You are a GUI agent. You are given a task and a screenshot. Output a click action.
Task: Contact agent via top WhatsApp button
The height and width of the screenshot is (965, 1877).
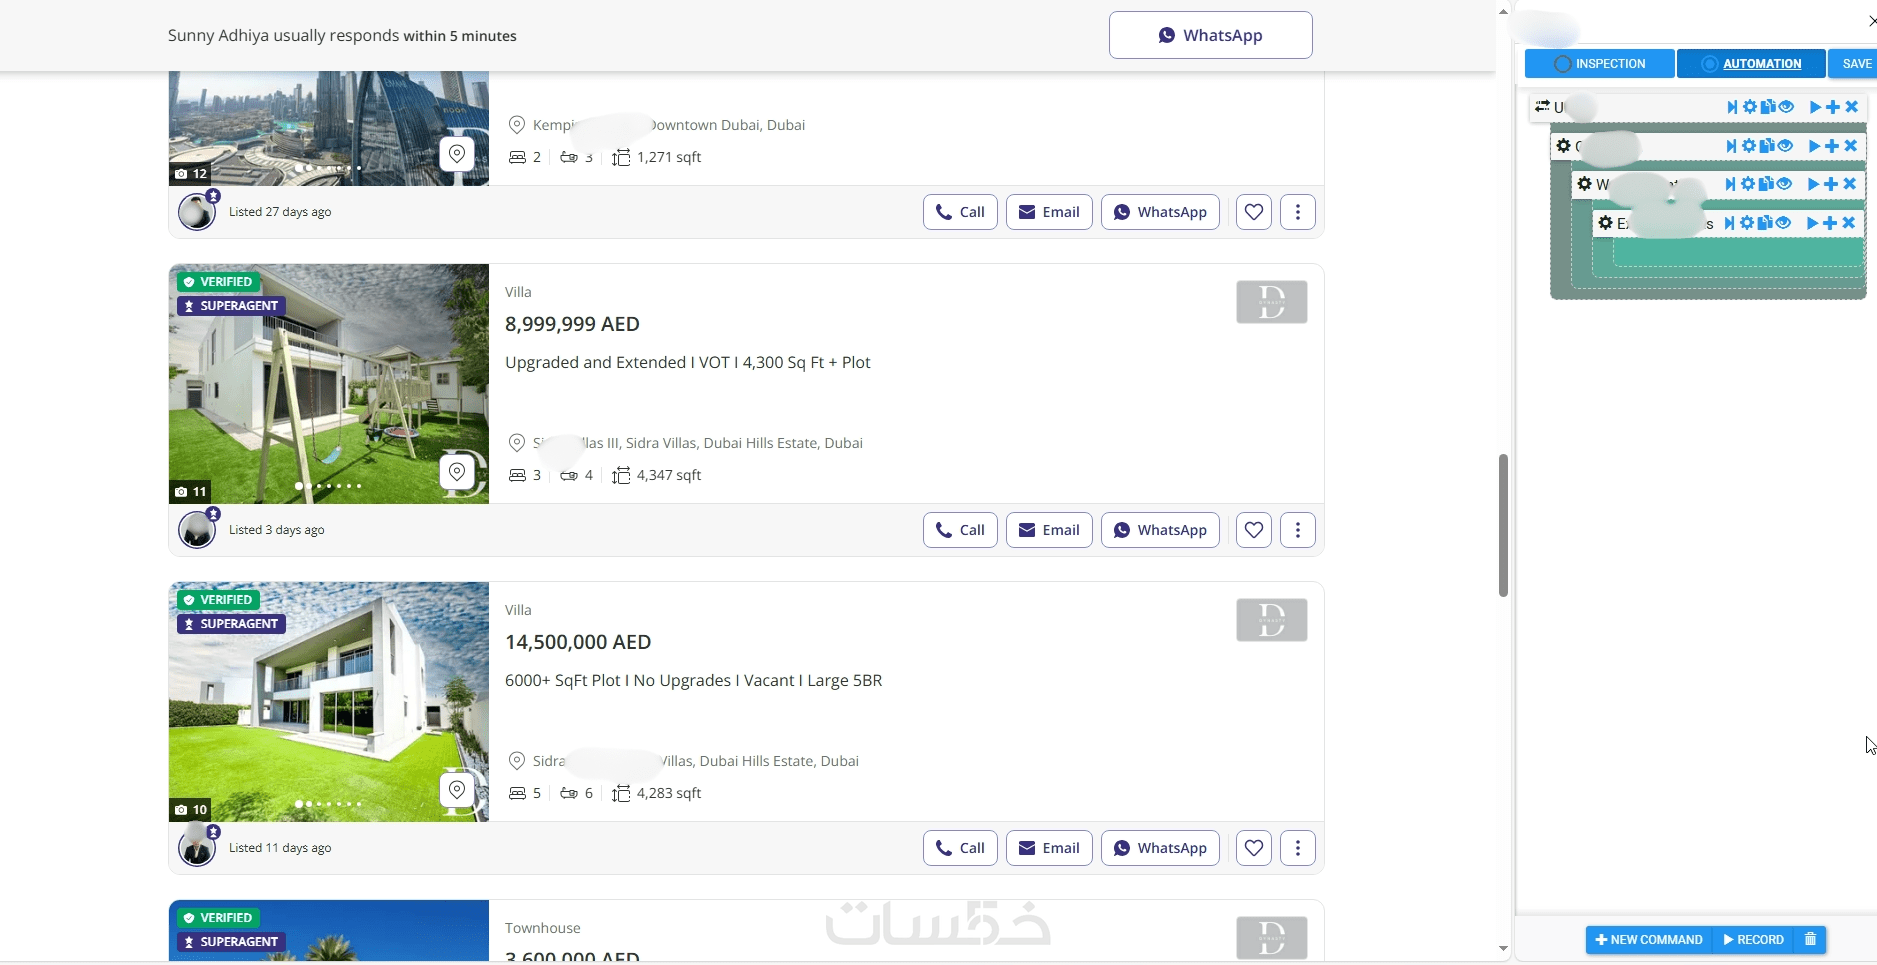(1210, 35)
